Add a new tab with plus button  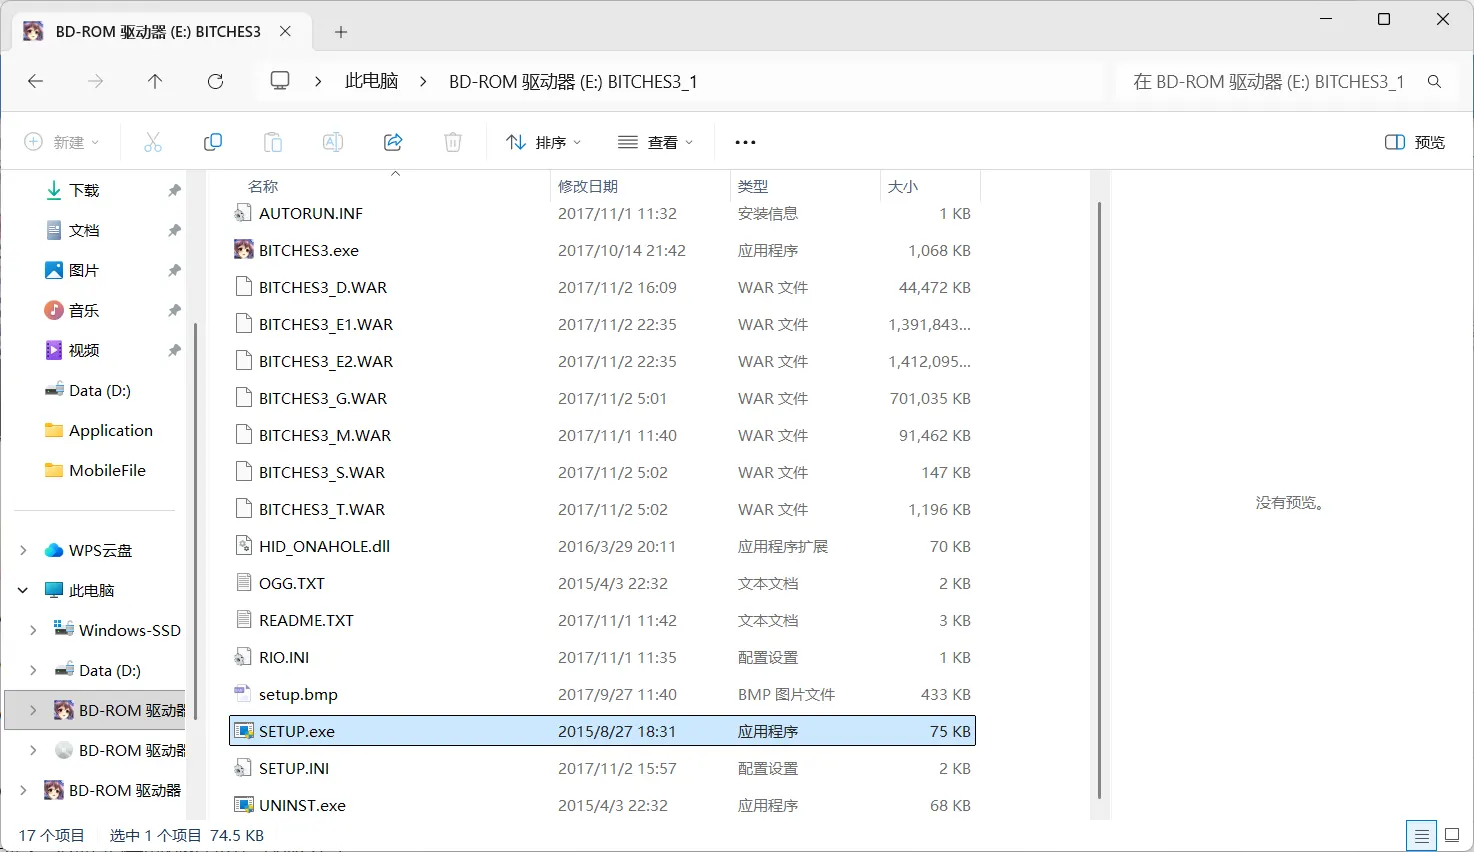[x=341, y=32]
